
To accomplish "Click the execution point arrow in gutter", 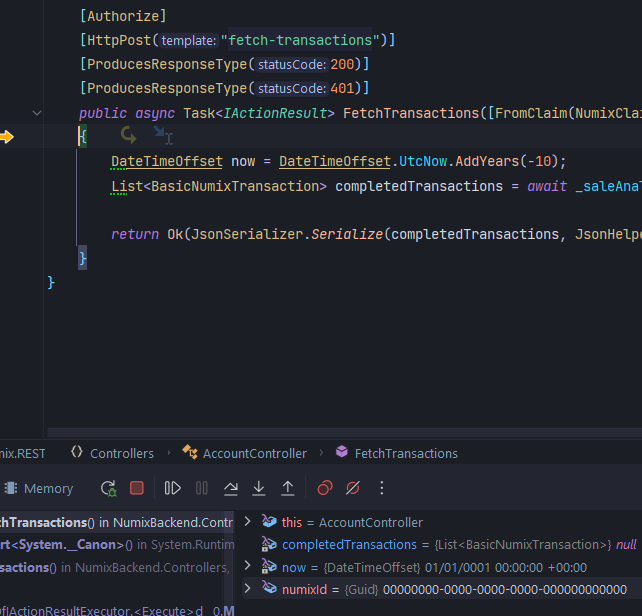I will coord(7,137).
